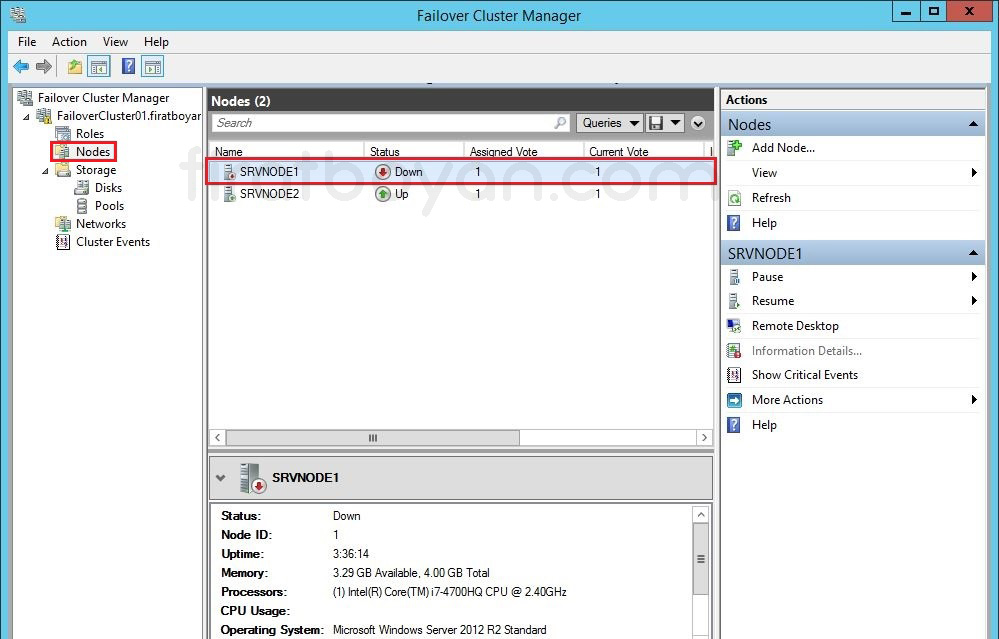Select Failover Cluster Manager root tree item
Image resolution: width=999 pixels, height=639 pixels.
point(103,98)
